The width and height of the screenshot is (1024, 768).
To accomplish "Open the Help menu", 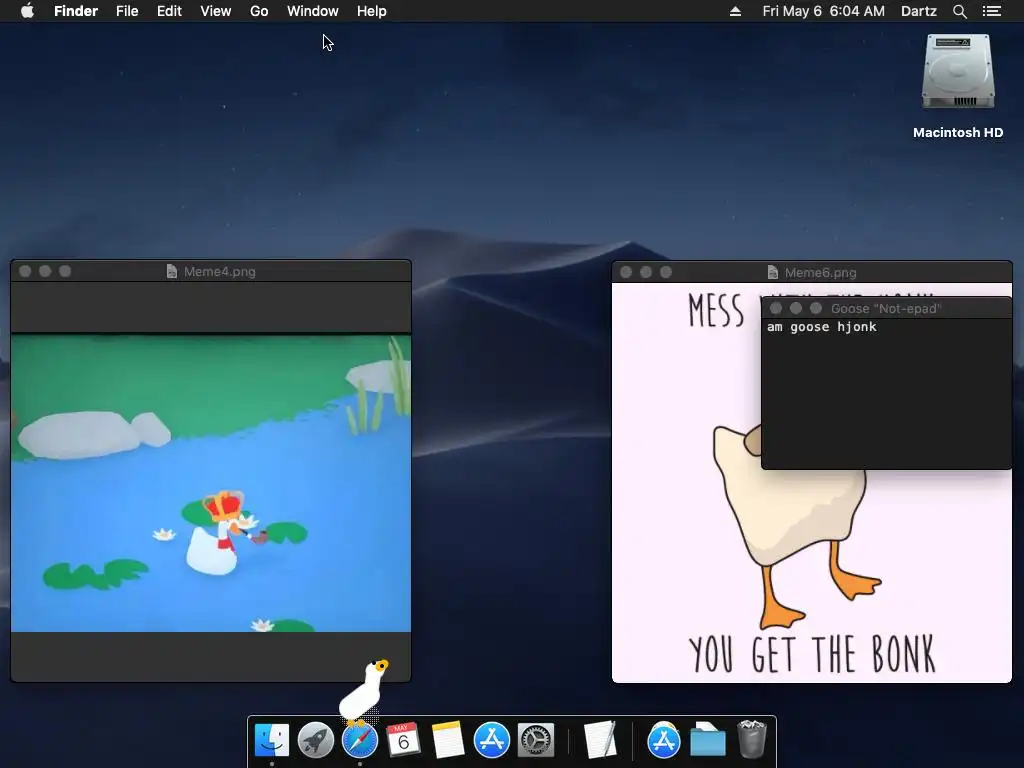I will tap(372, 11).
